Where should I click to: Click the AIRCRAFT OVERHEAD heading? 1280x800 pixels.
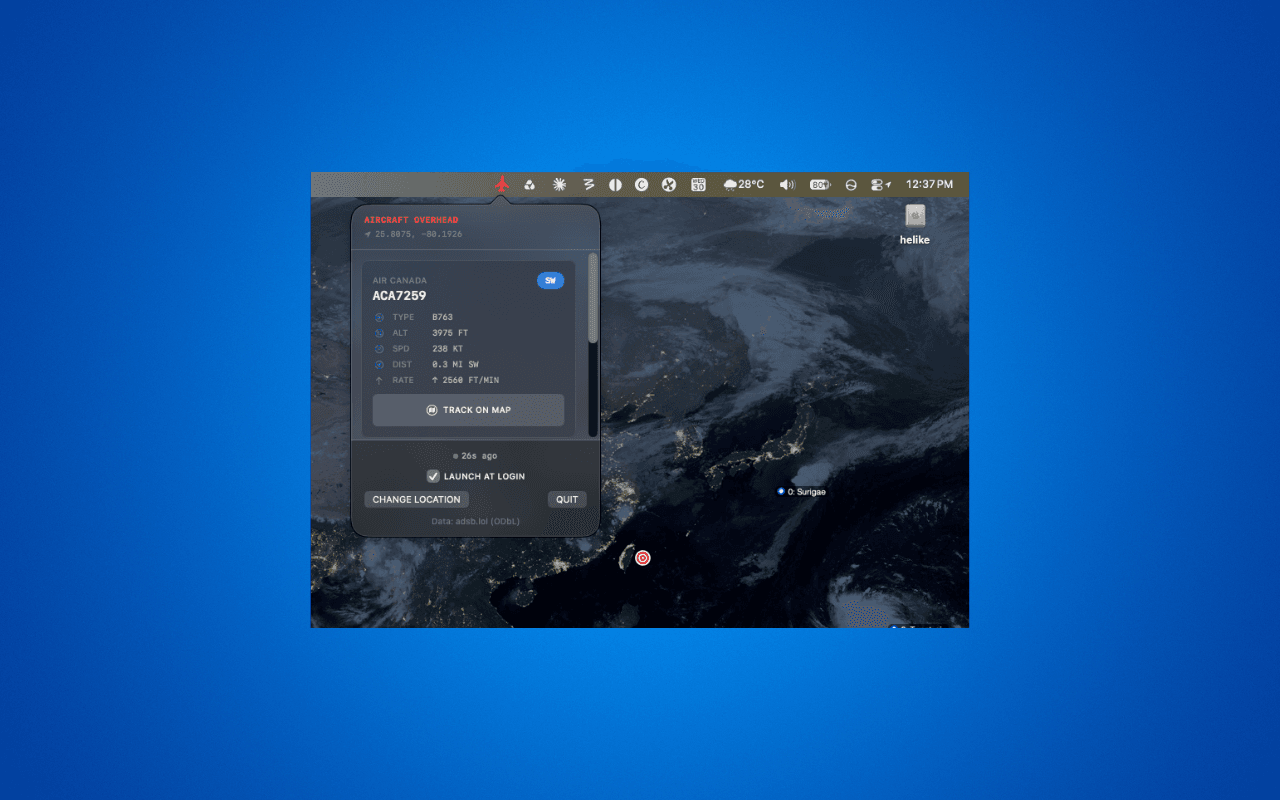click(411, 220)
